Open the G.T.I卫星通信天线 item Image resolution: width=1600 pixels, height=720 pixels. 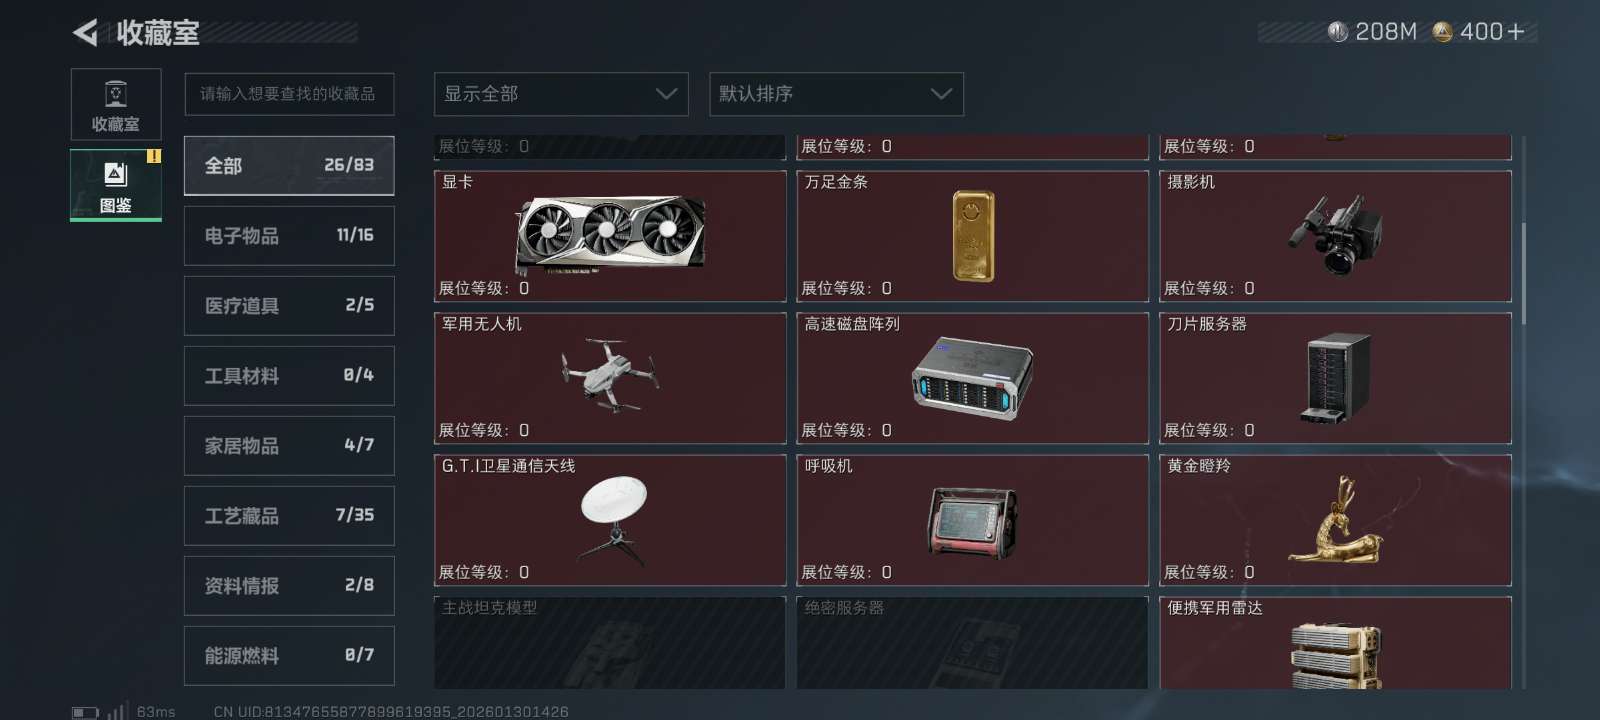click(x=610, y=520)
